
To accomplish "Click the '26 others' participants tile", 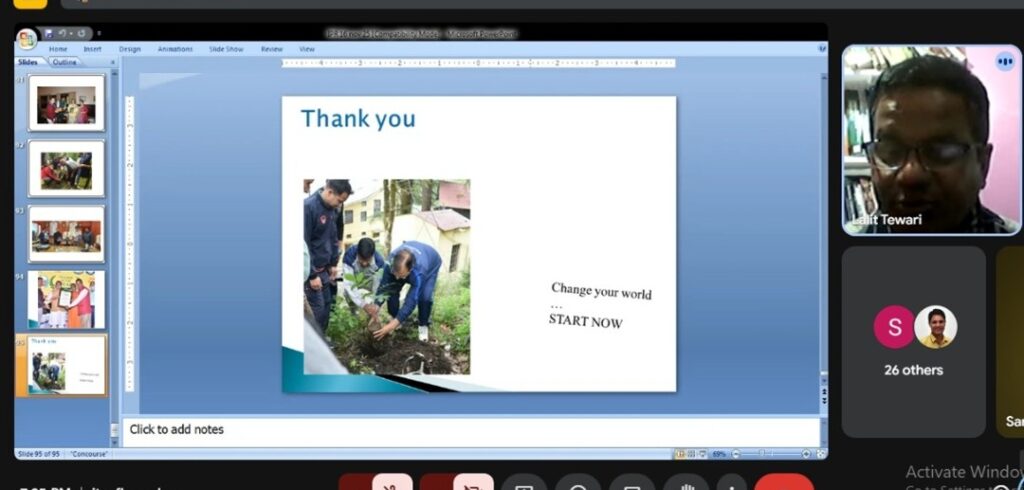I will [913, 342].
